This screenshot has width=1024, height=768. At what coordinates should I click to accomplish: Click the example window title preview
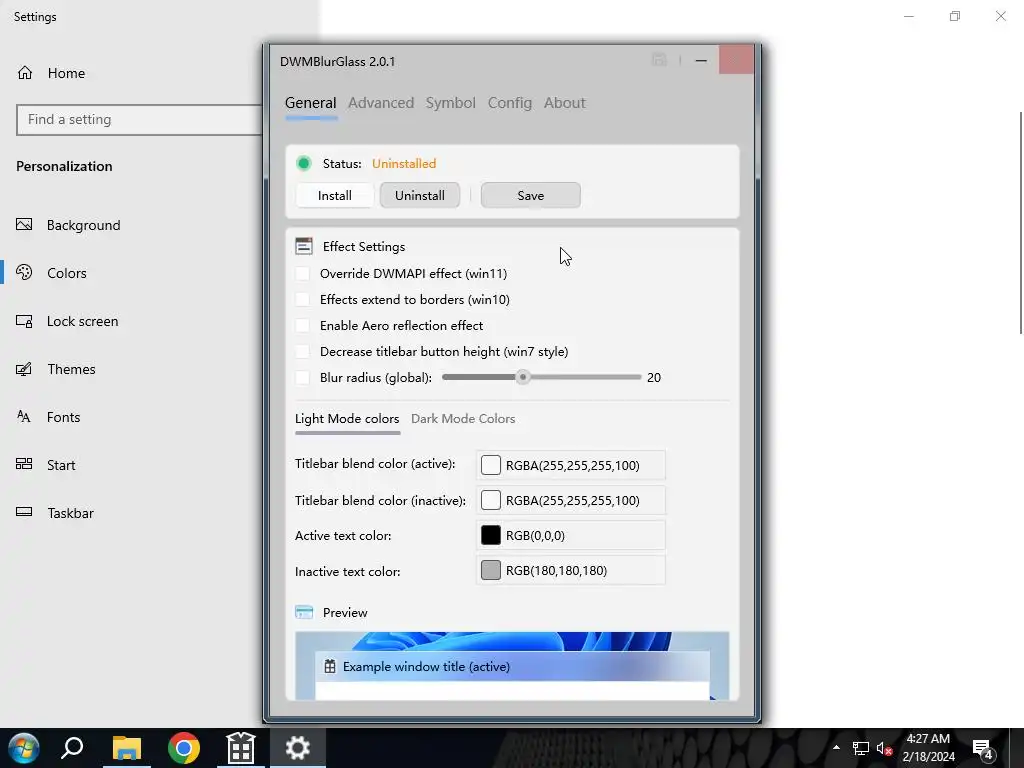[512, 667]
